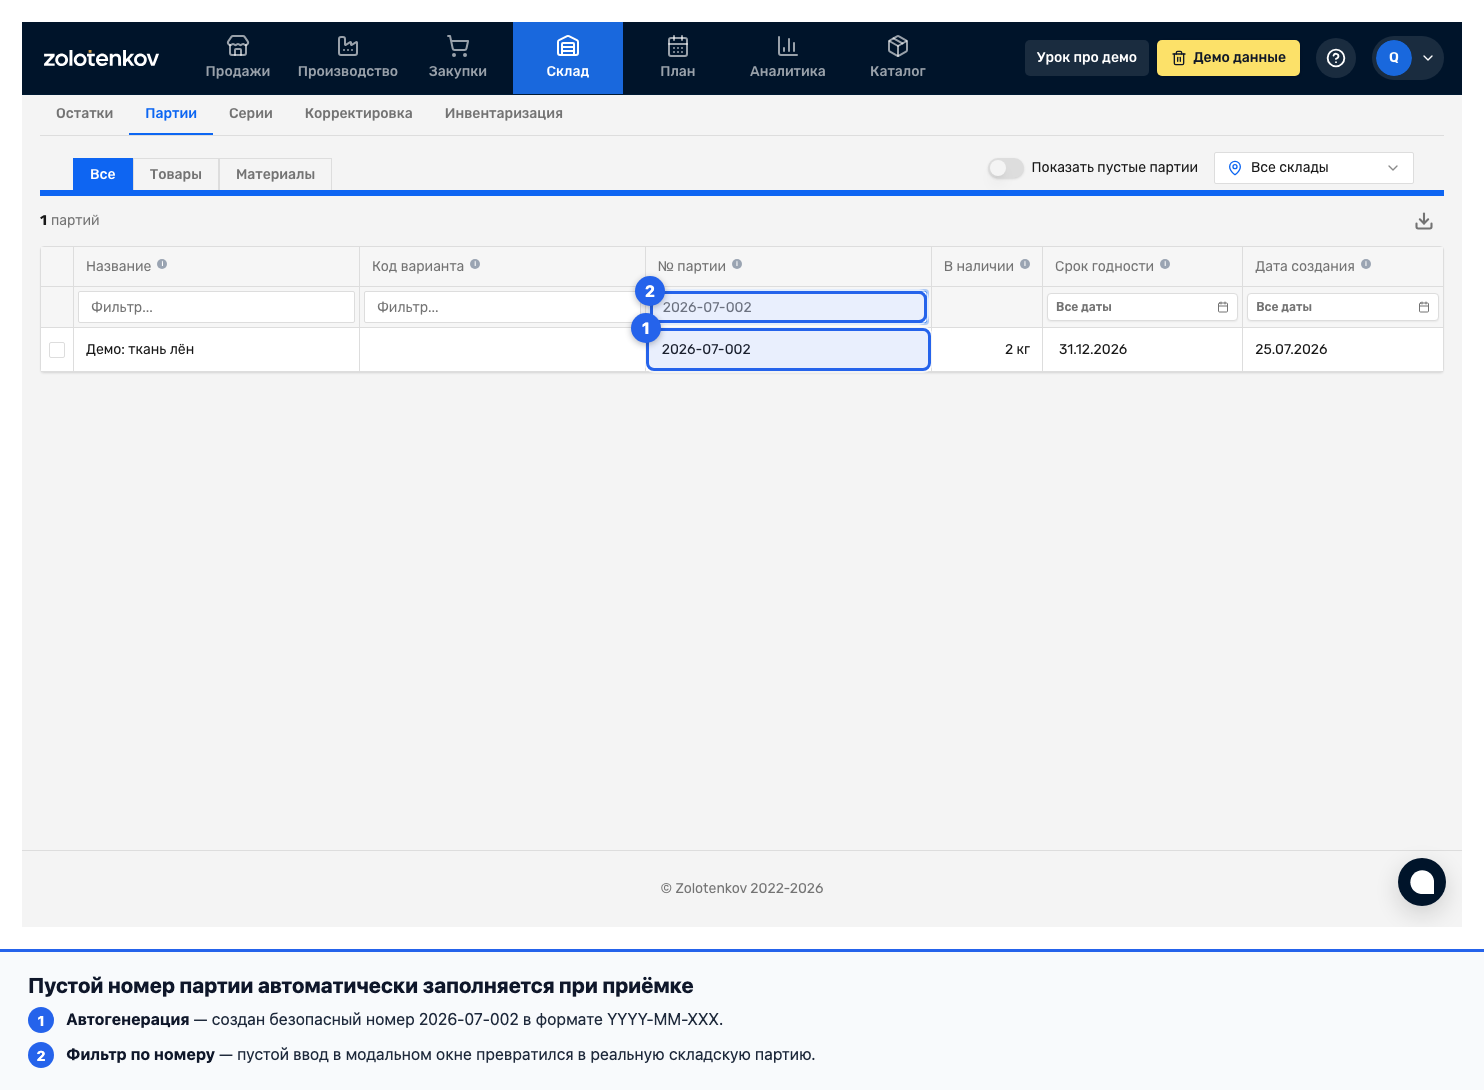This screenshot has width=1484, height=1091.
Task: Select the Партии tab
Action: coord(171,114)
